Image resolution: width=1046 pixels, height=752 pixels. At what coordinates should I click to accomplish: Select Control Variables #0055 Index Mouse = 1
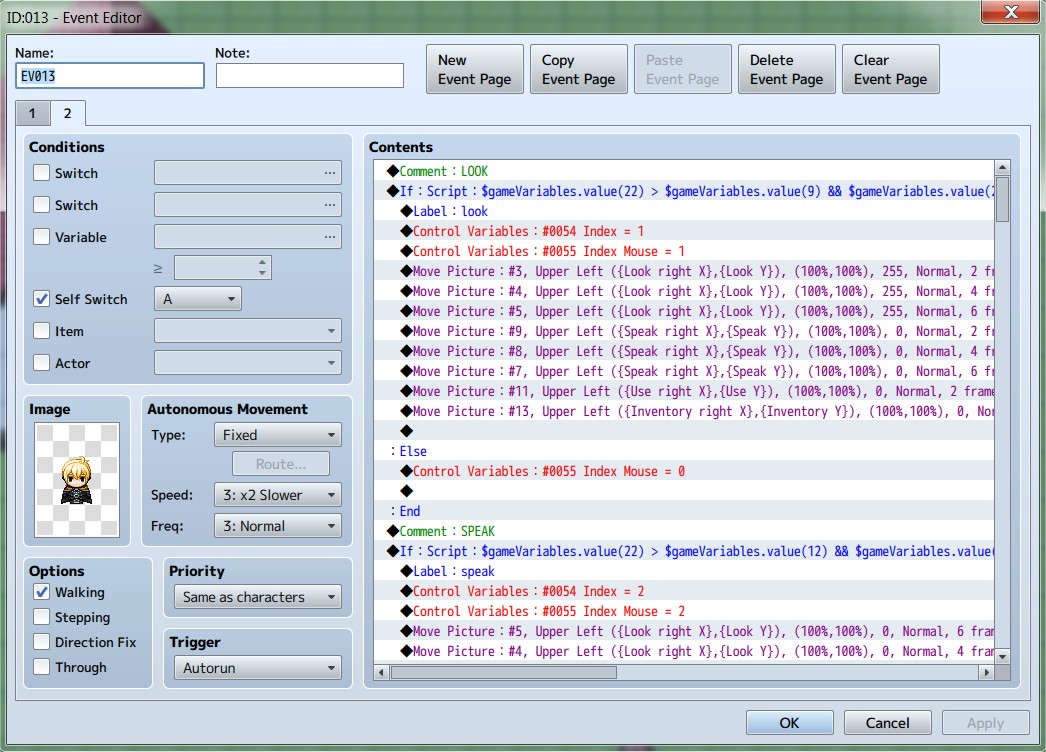click(684, 252)
